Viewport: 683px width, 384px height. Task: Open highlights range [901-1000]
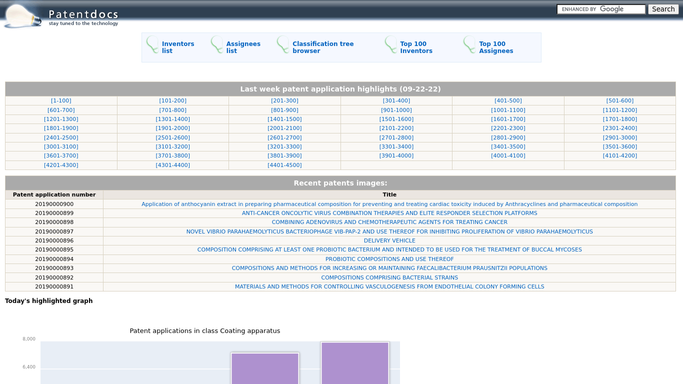(x=396, y=110)
